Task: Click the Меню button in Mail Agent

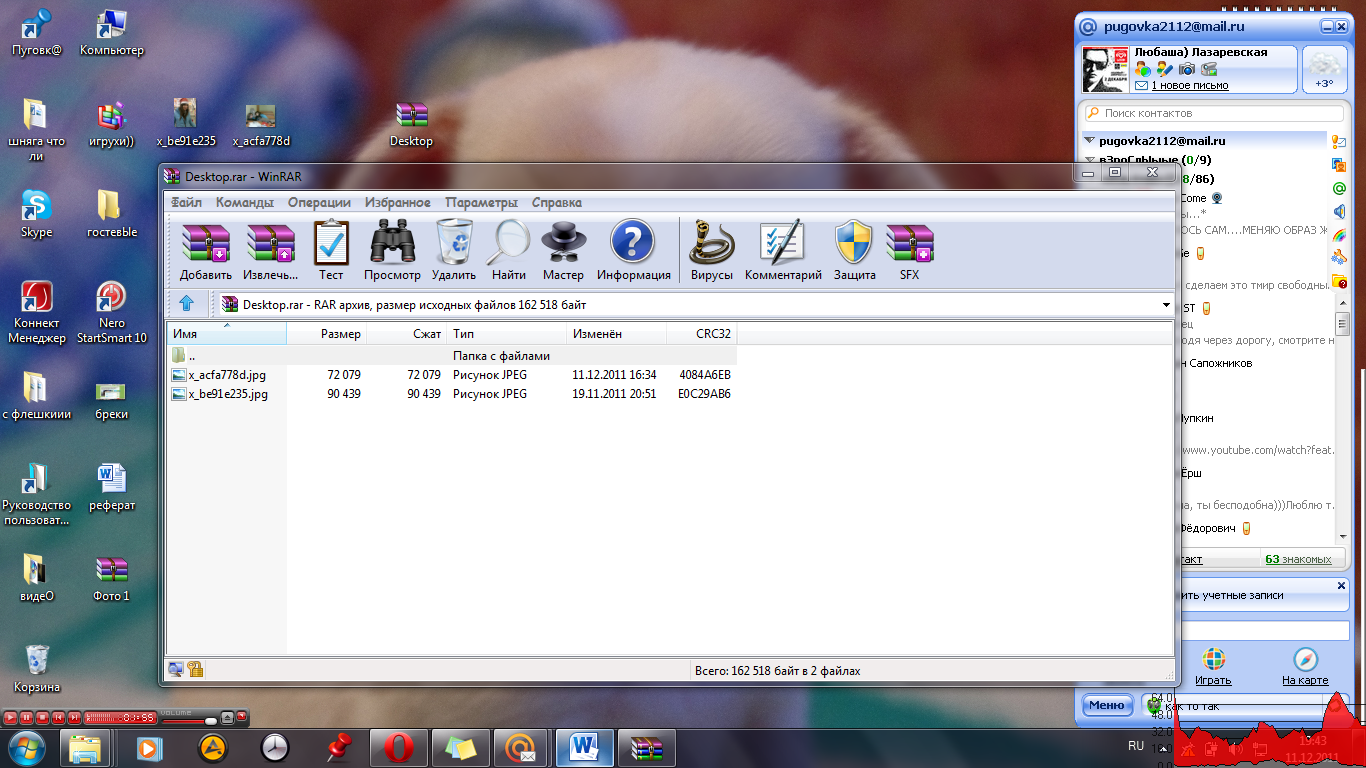Action: (1107, 705)
